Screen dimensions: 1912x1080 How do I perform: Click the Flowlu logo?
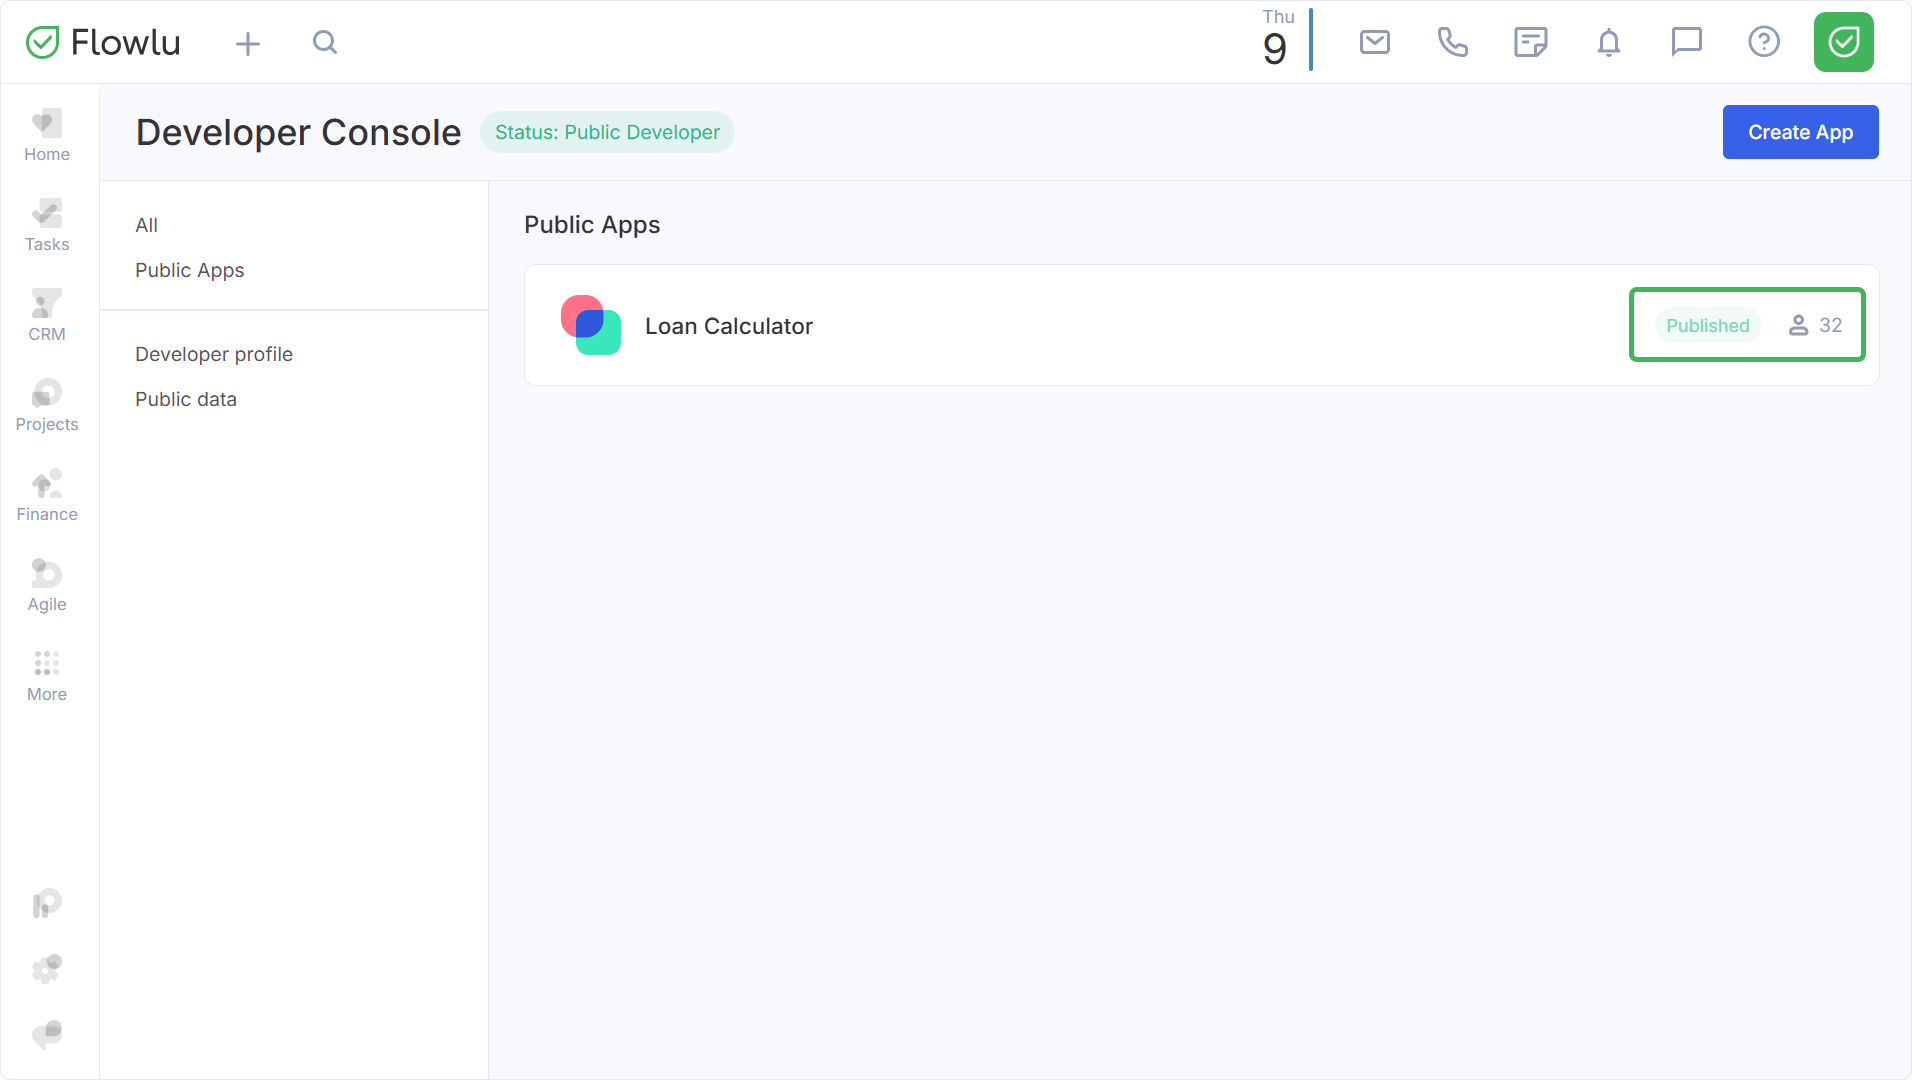tap(103, 42)
